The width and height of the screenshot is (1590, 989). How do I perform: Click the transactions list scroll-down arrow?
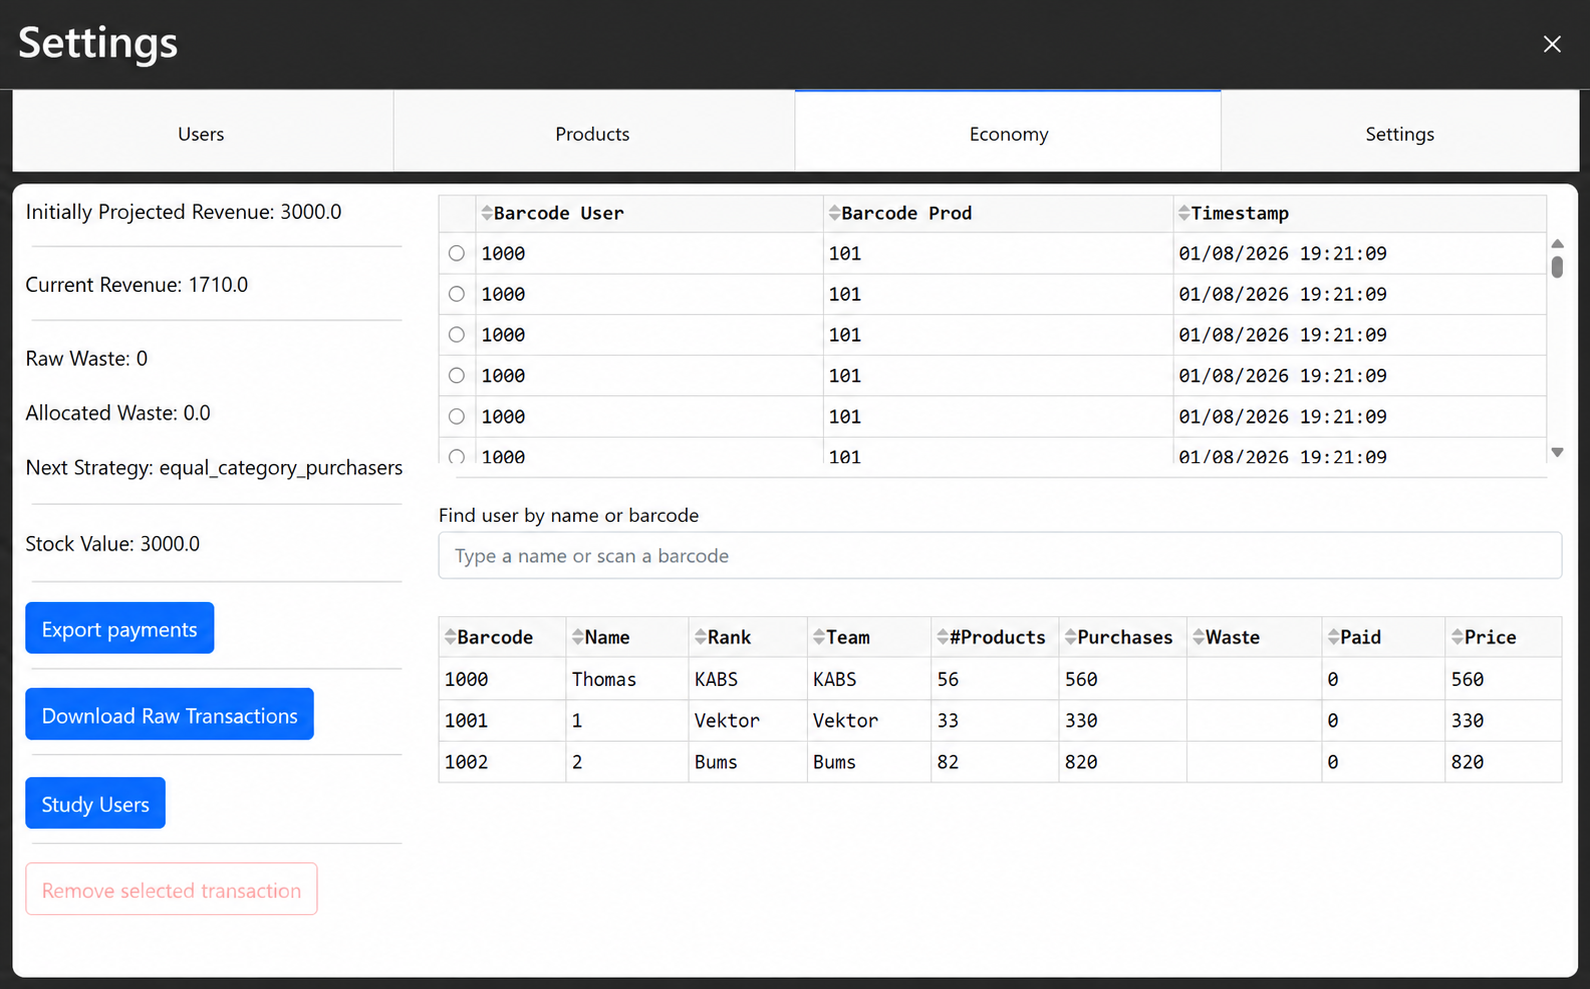(x=1557, y=453)
